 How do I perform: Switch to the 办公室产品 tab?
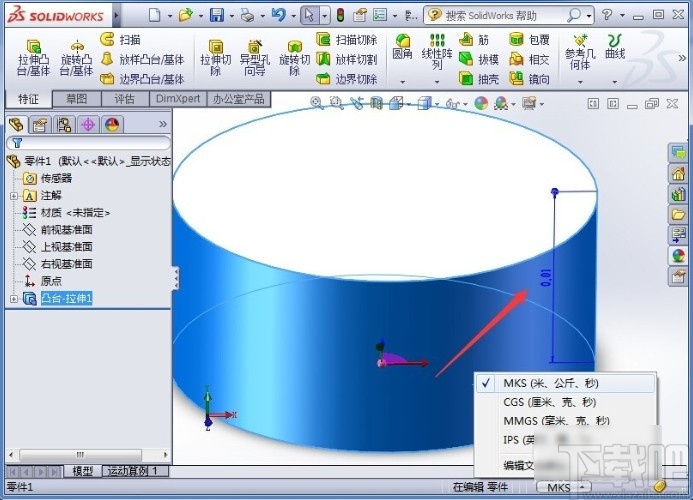click(239, 99)
